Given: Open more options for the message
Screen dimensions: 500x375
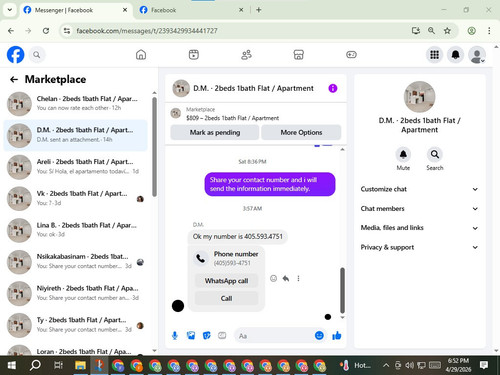Looking at the screenshot, I should click(298, 278).
